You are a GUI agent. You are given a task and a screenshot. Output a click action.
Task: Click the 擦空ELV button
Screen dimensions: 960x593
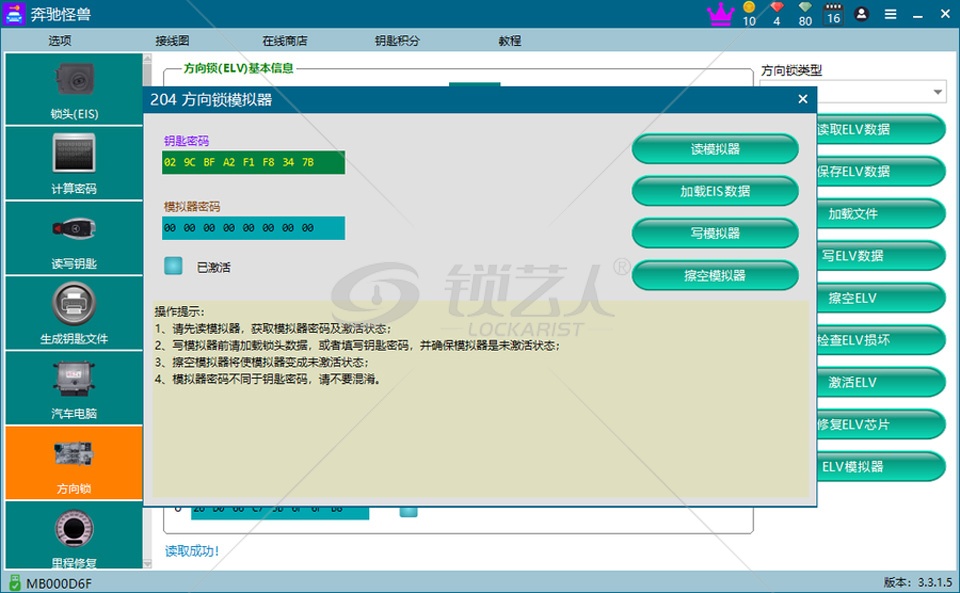881,298
